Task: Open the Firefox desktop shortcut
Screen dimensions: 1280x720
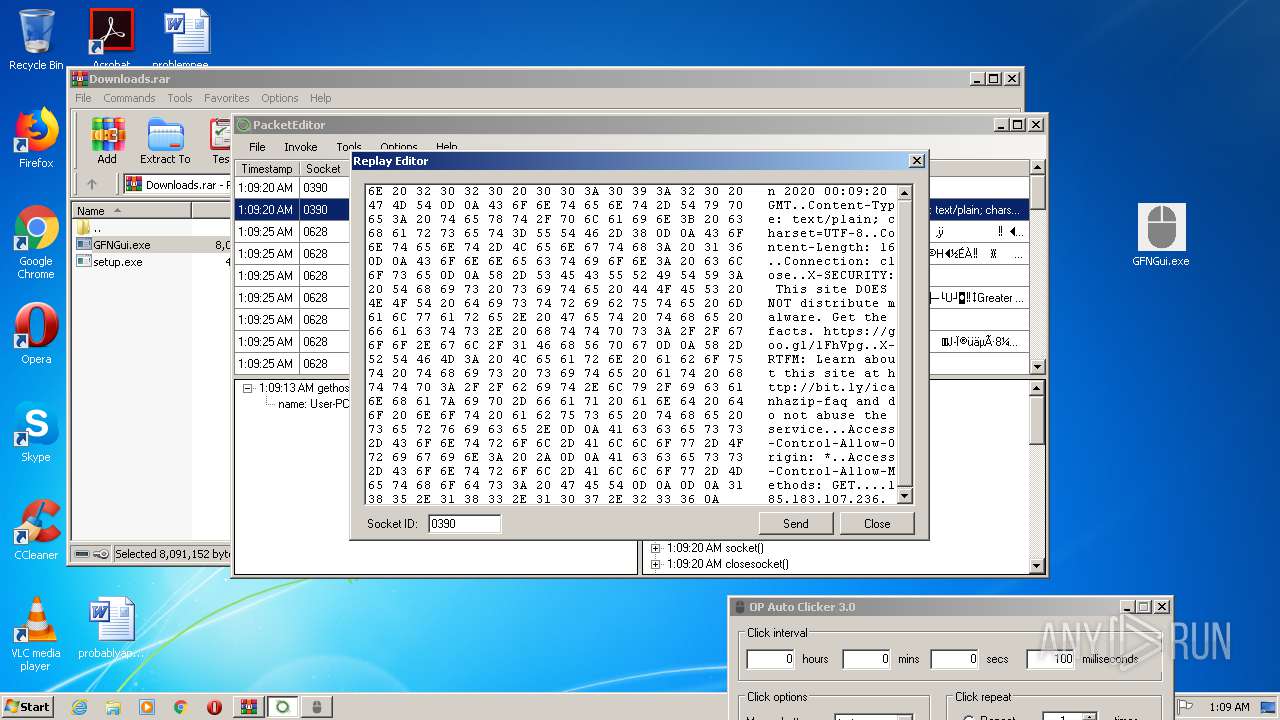Action: tap(36, 139)
